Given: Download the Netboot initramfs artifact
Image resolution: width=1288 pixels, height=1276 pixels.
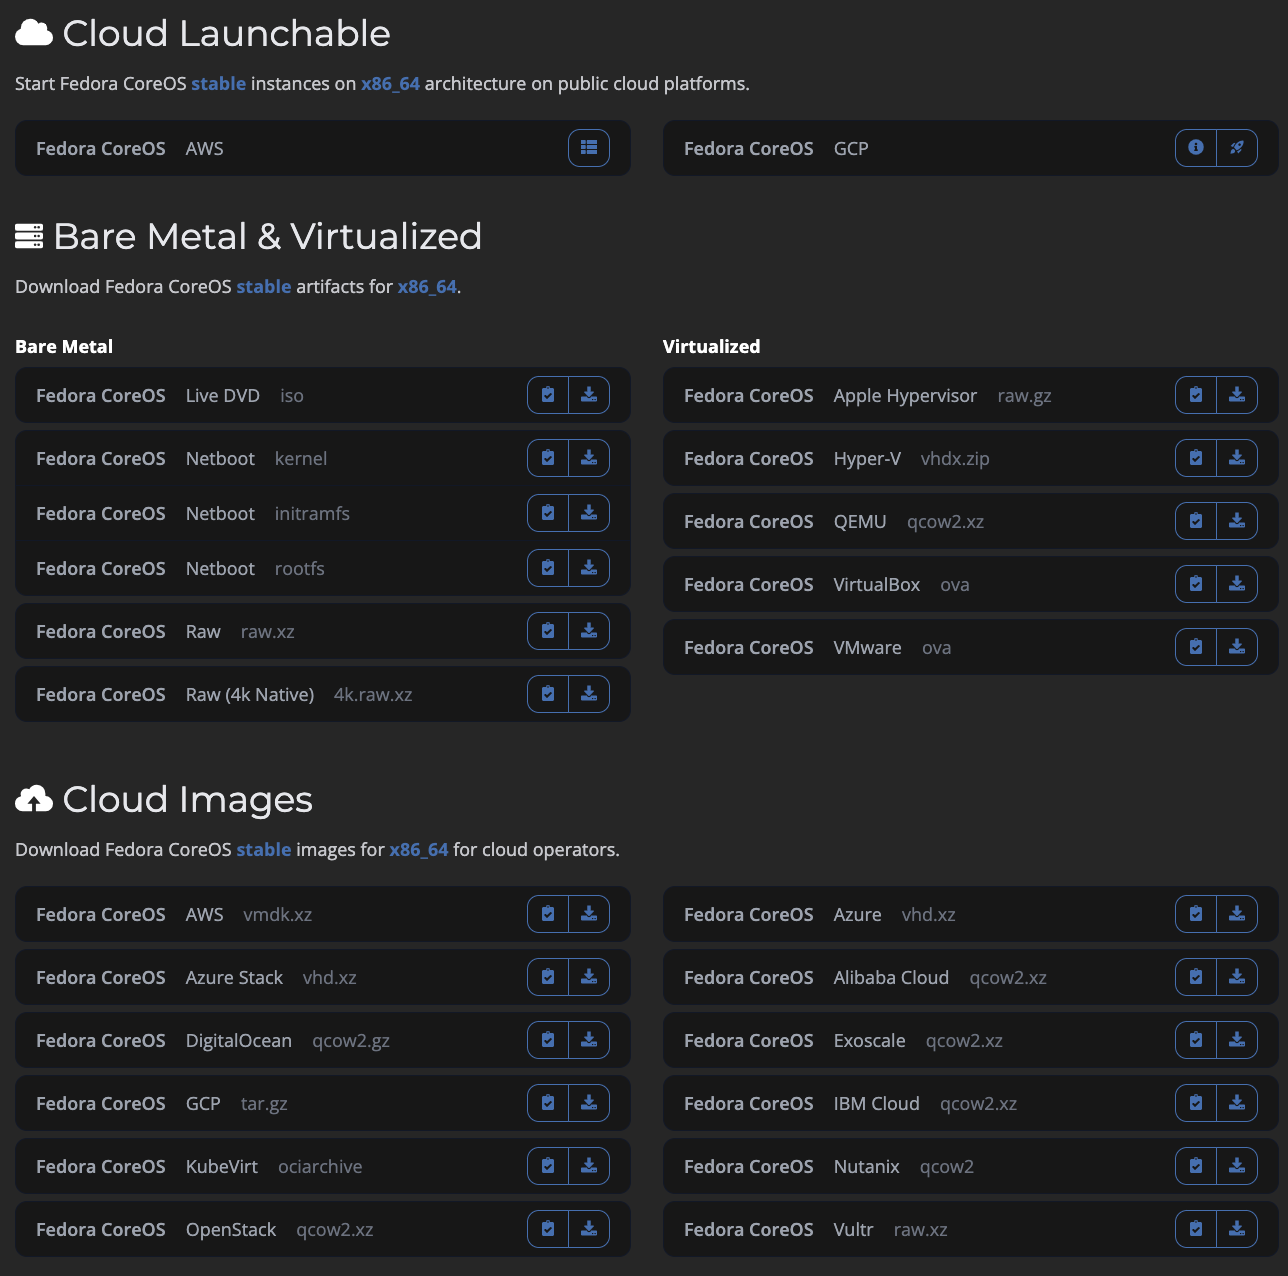Looking at the screenshot, I should pos(589,513).
